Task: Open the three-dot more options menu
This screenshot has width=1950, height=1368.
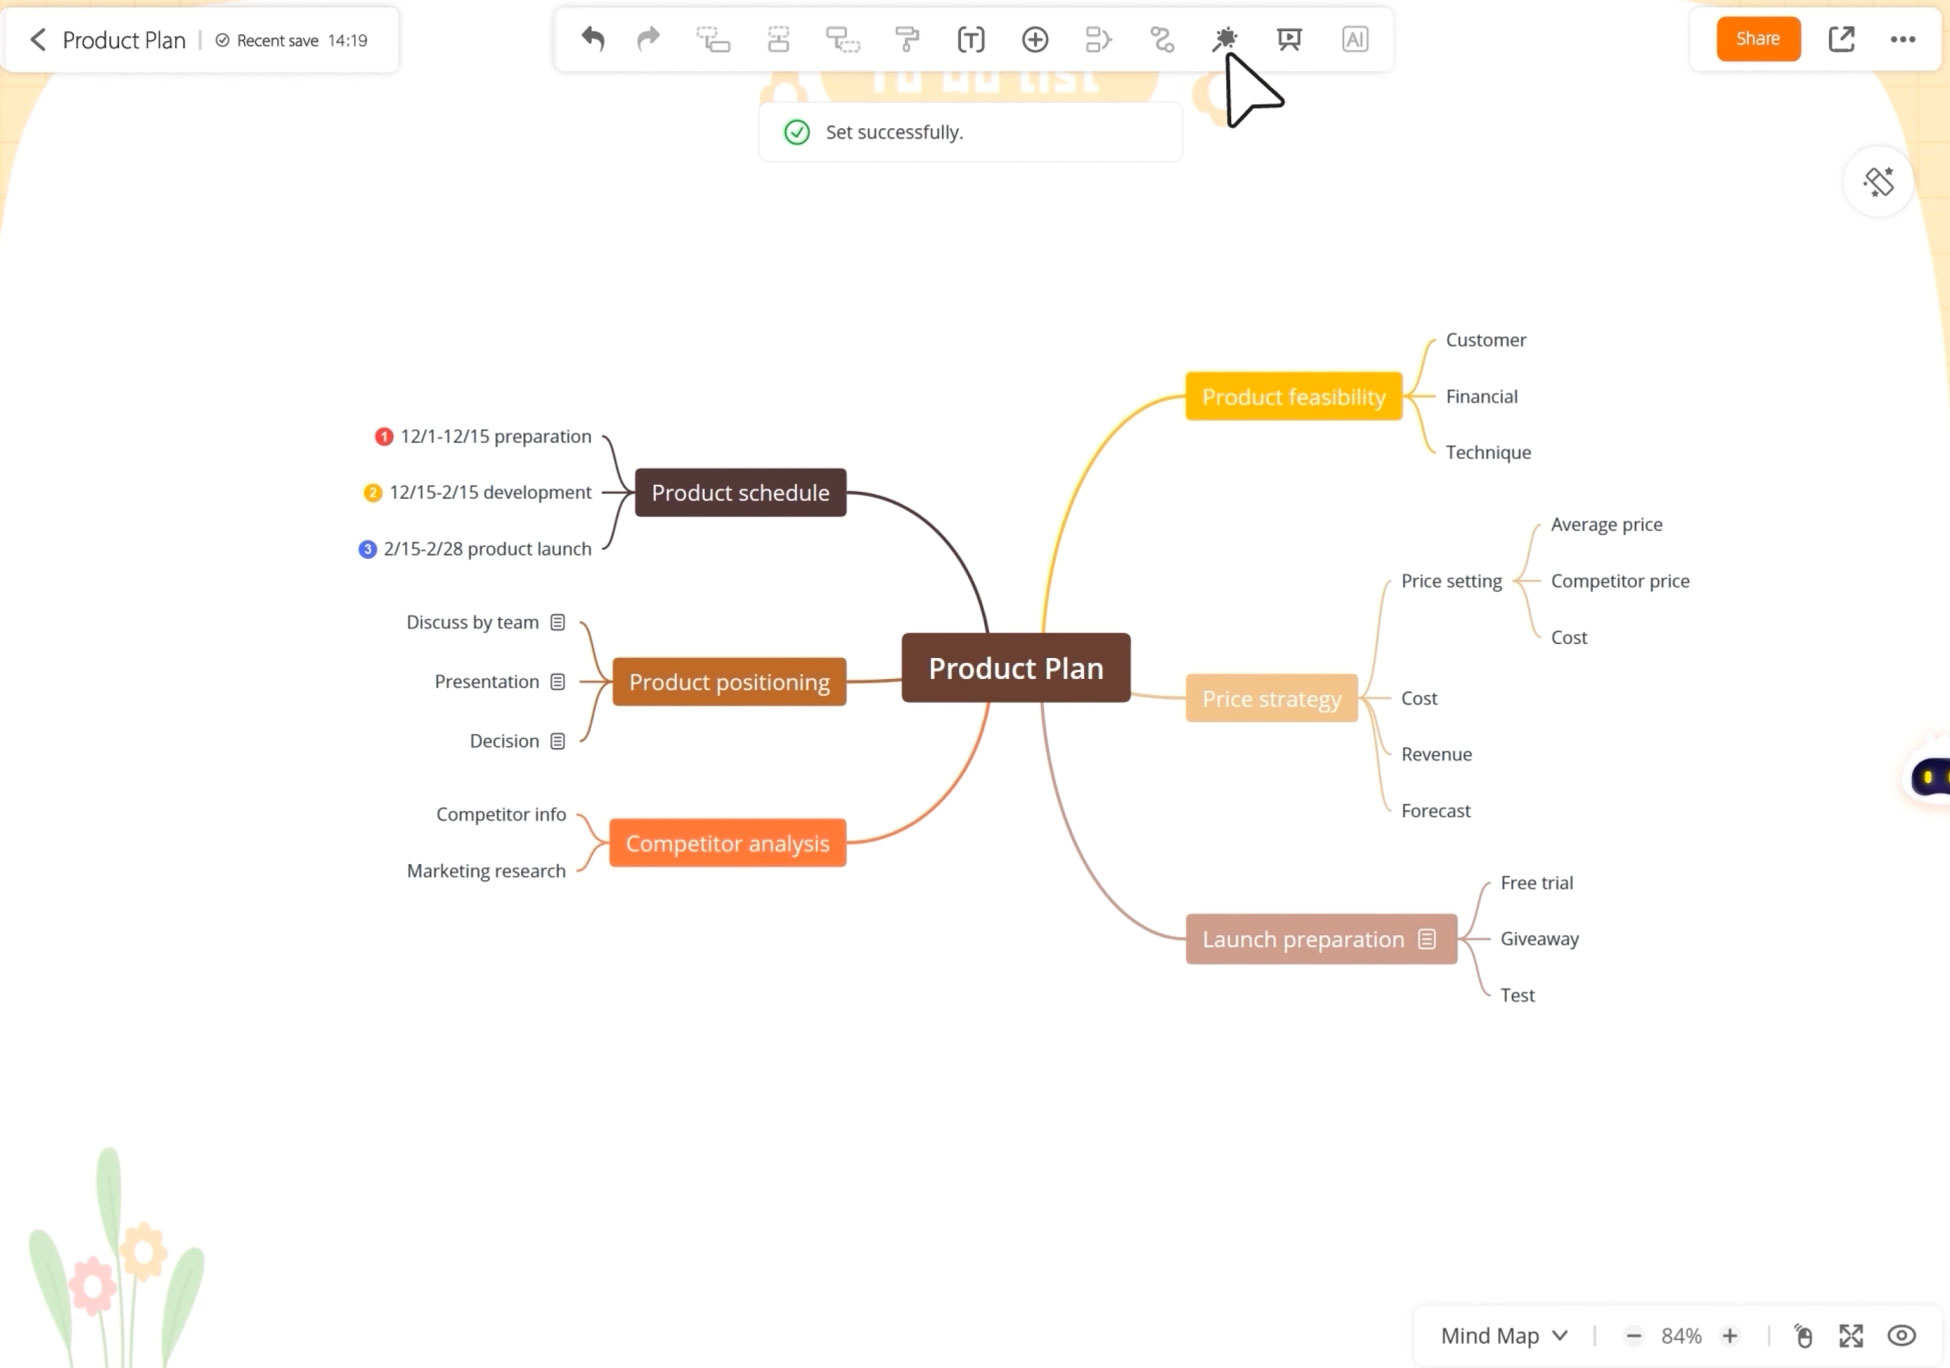Action: pos(1903,39)
